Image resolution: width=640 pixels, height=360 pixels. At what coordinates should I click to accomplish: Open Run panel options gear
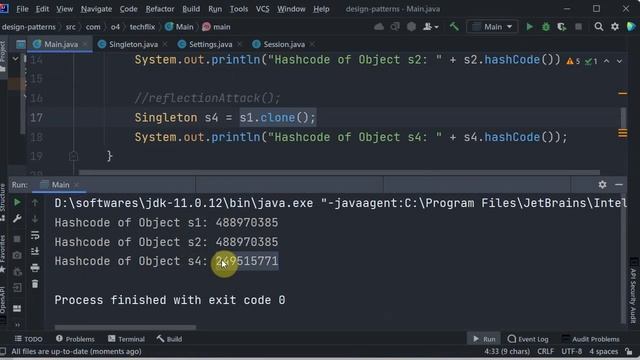(x=602, y=184)
